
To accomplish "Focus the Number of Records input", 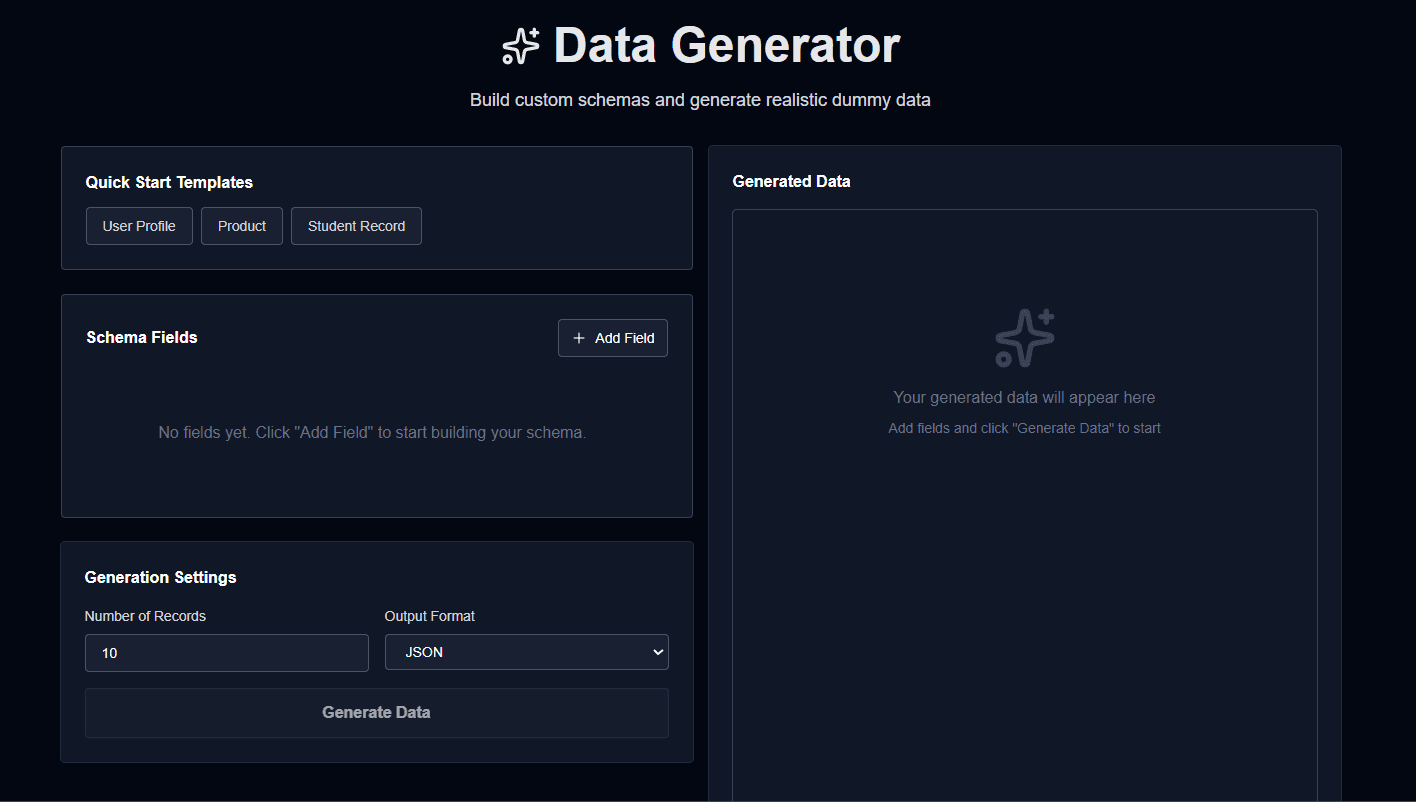I will tap(227, 653).
